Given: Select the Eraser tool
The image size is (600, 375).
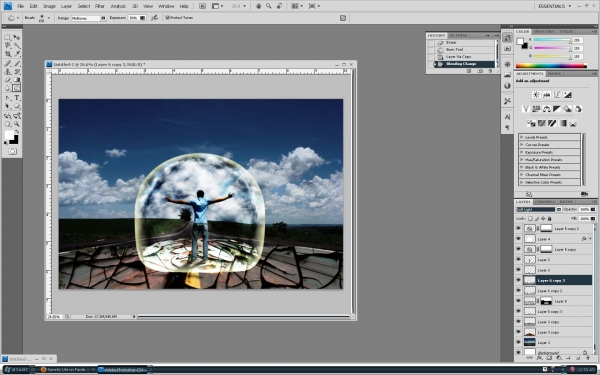Looking at the screenshot, I should [x=7, y=80].
